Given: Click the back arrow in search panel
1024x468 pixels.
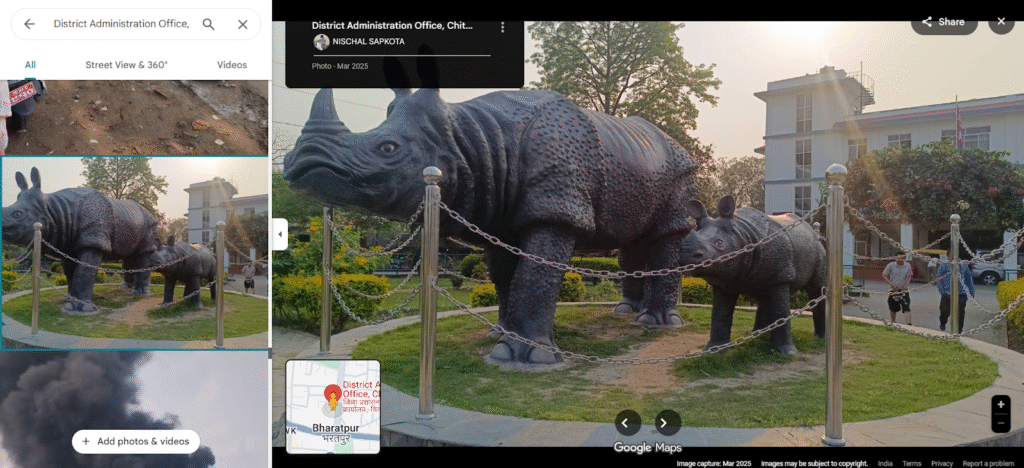Looking at the screenshot, I should (30, 24).
